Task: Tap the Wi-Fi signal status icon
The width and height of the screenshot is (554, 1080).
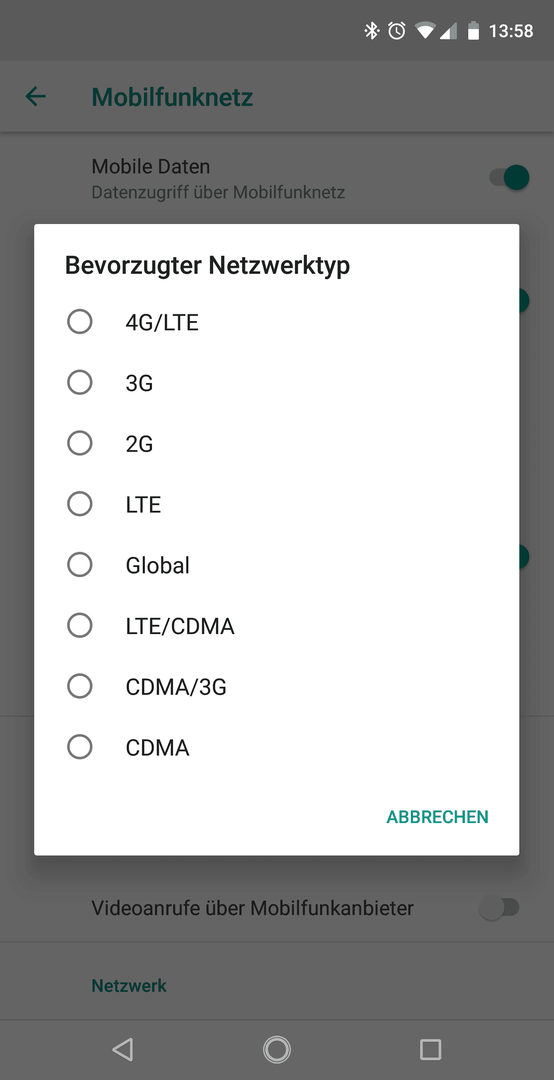Action: [x=425, y=30]
